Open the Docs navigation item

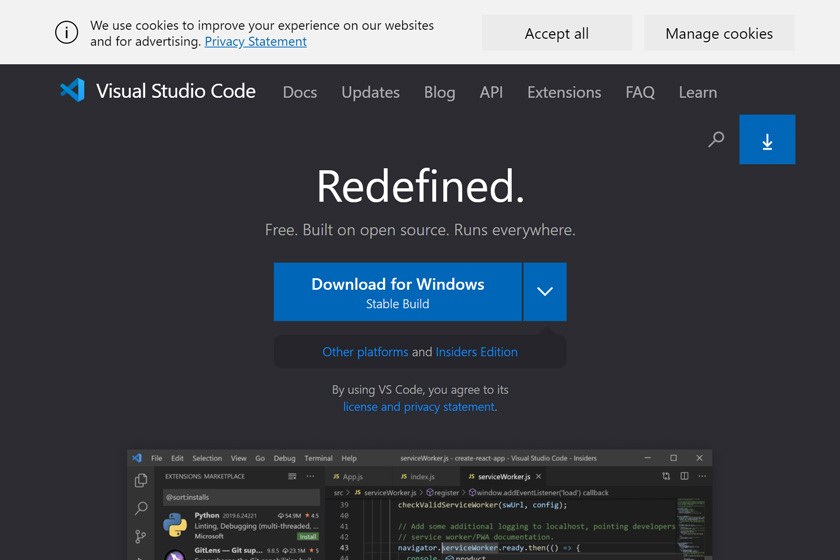[x=300, y=92]
